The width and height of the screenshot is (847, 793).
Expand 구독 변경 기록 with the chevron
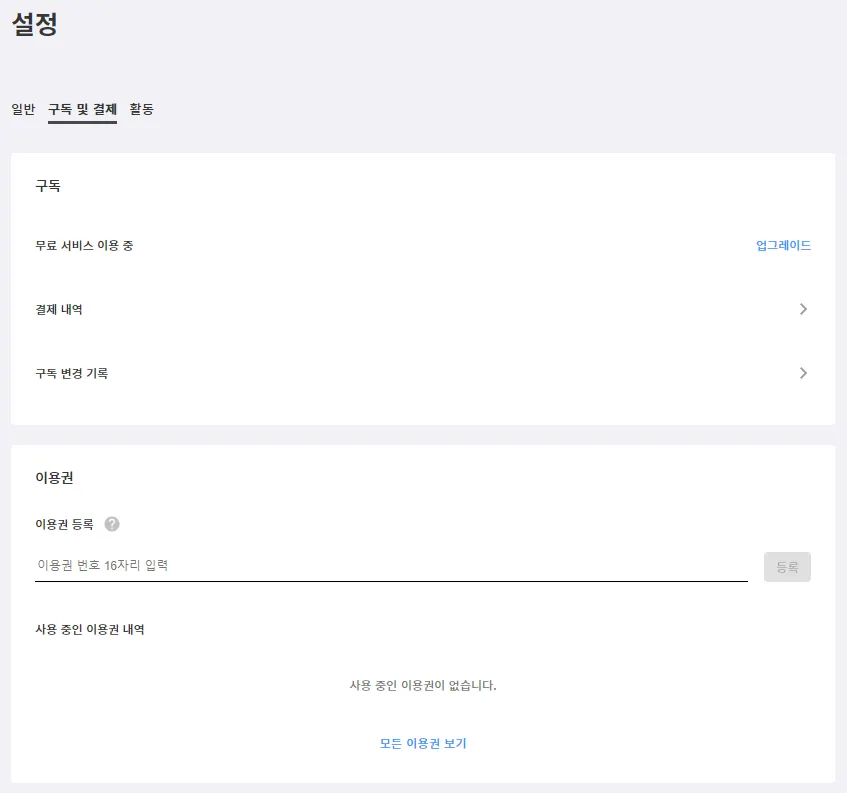803,373
